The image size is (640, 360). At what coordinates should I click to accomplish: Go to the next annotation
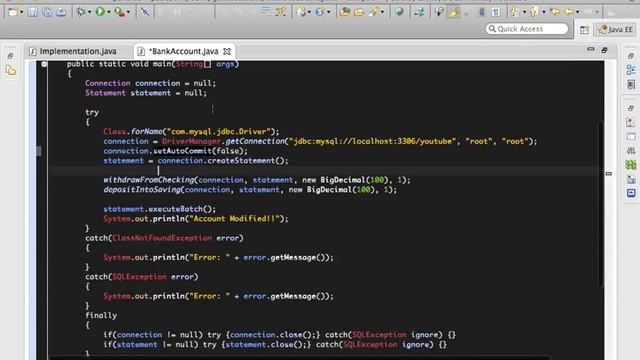[516, 12]
